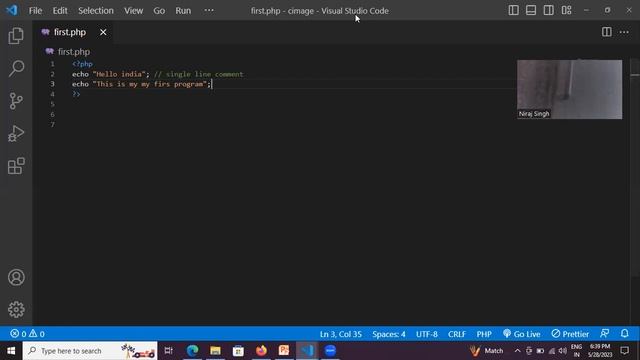The height and width of the screenshot is (360, 640).
Task: Open the Selection menu
Action: [x=96, y=11]
